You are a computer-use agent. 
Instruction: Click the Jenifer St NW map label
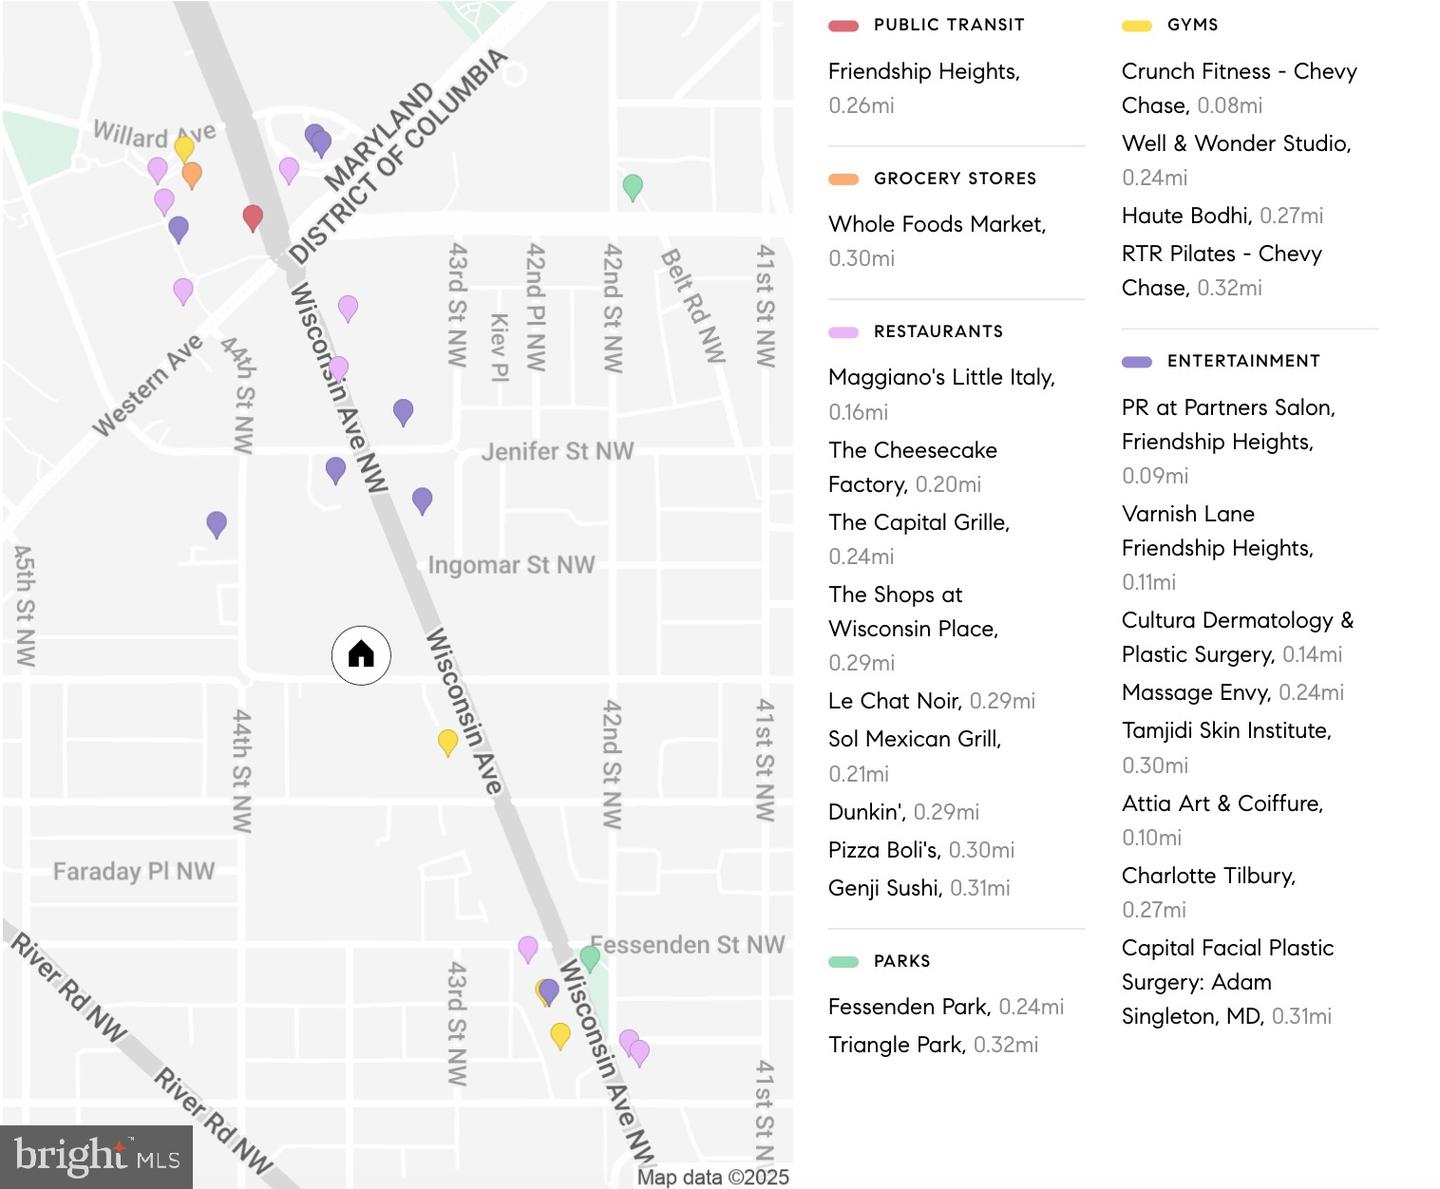pos(557,451)
